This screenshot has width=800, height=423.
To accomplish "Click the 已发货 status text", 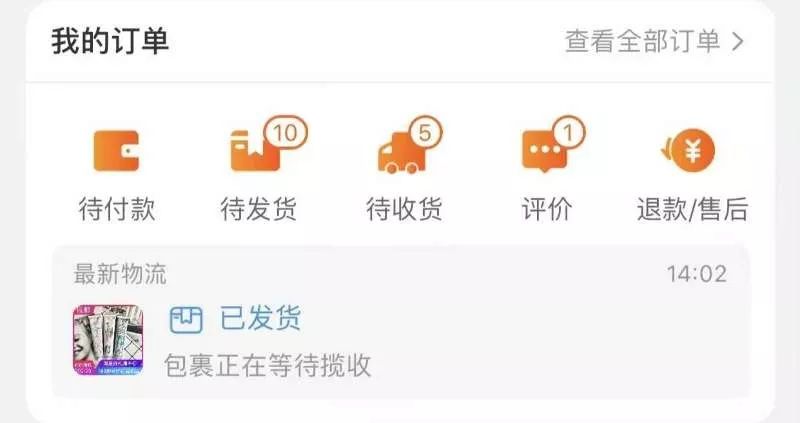I will 261,318.
